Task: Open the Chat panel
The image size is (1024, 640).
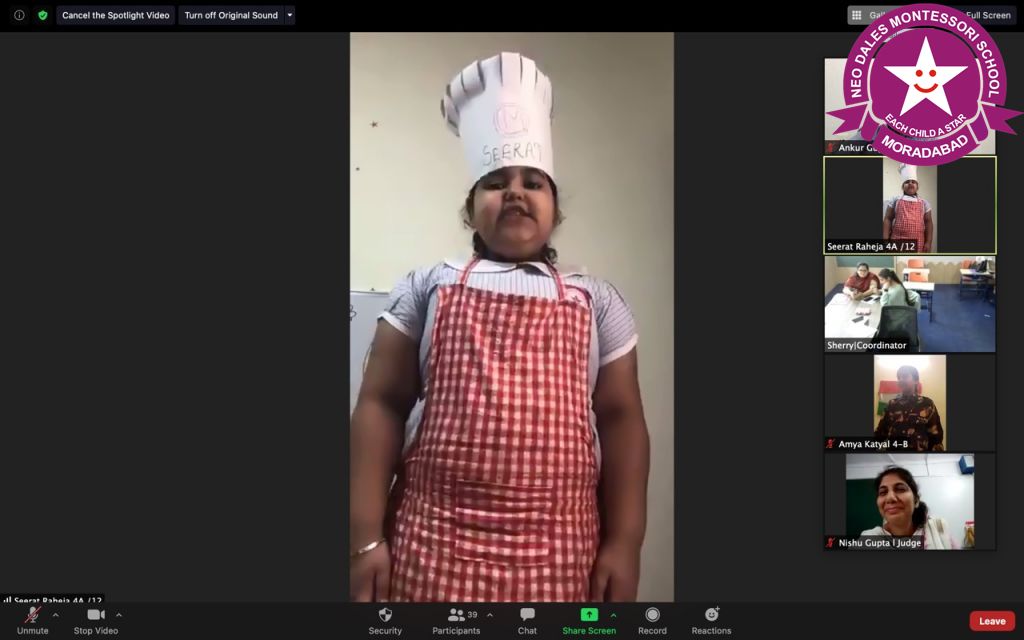Action: pyautogui.click(x=527, y=621)
